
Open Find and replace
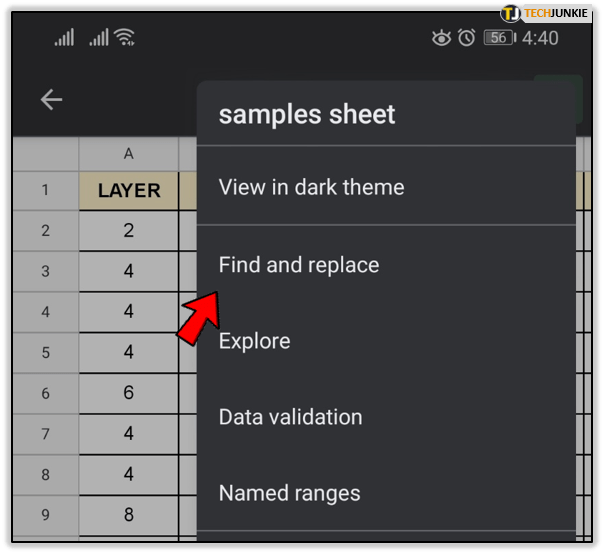[299, 265]
